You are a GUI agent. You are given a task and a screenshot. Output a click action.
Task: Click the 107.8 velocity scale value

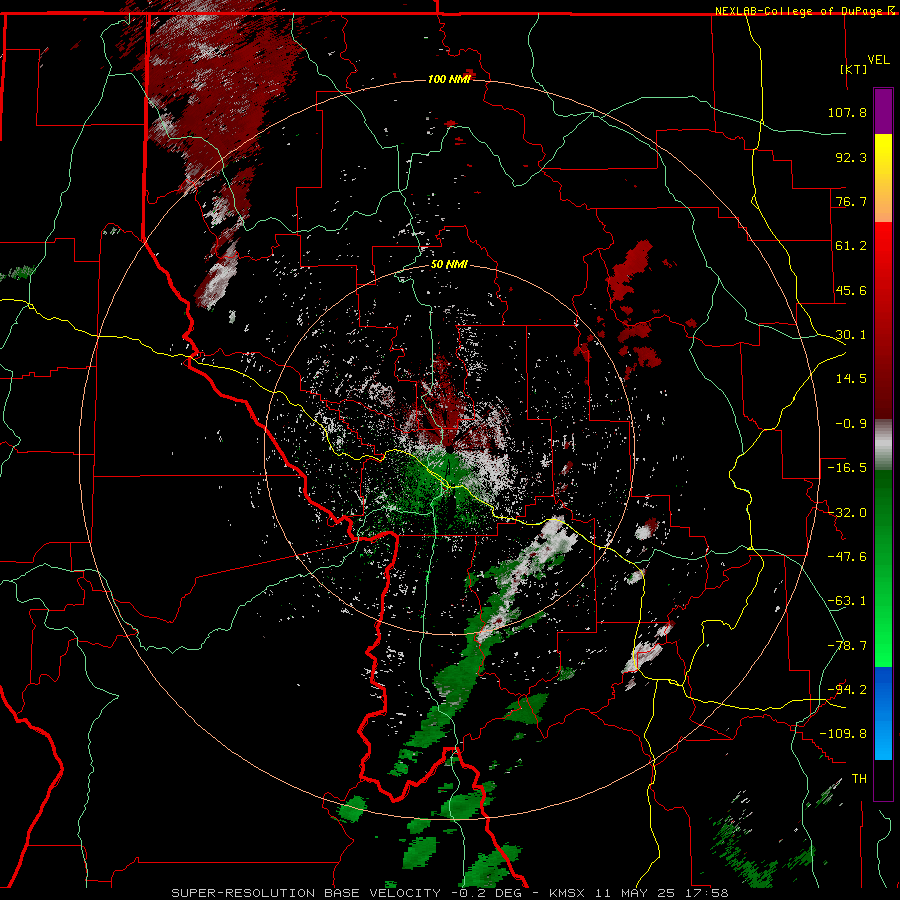(847, 112)
